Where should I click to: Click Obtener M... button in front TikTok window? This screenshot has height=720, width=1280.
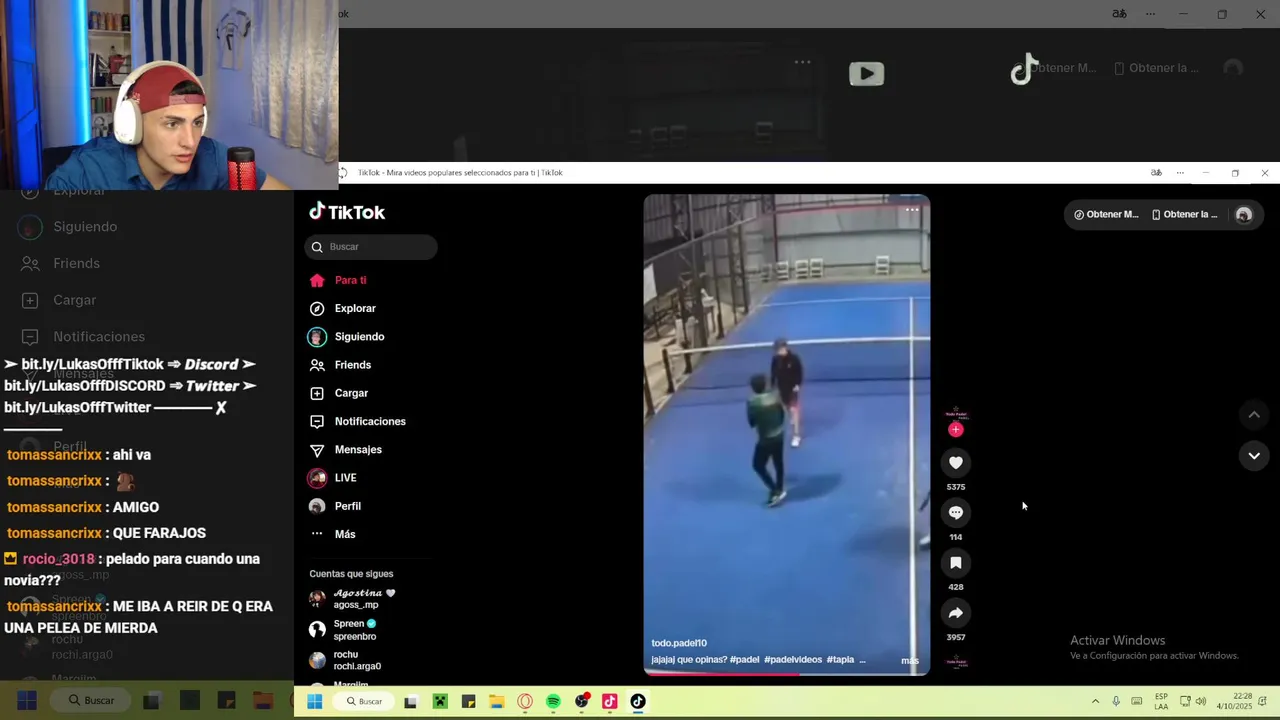1106,214
